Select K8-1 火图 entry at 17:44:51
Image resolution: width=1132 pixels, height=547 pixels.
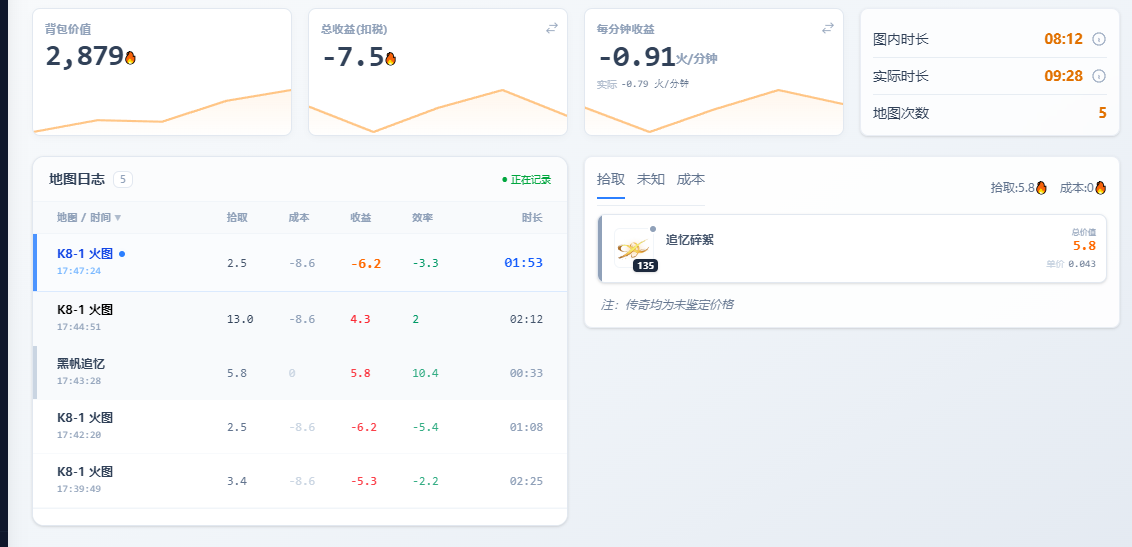300,318
